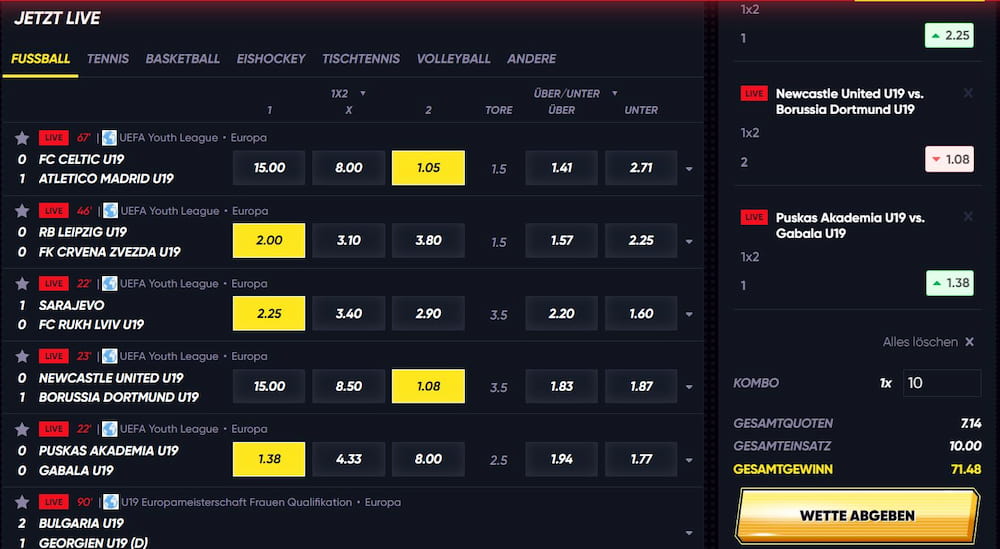Click league globe icon in Sarajevo row
The image size is (1000, 549).
point(110,283)
